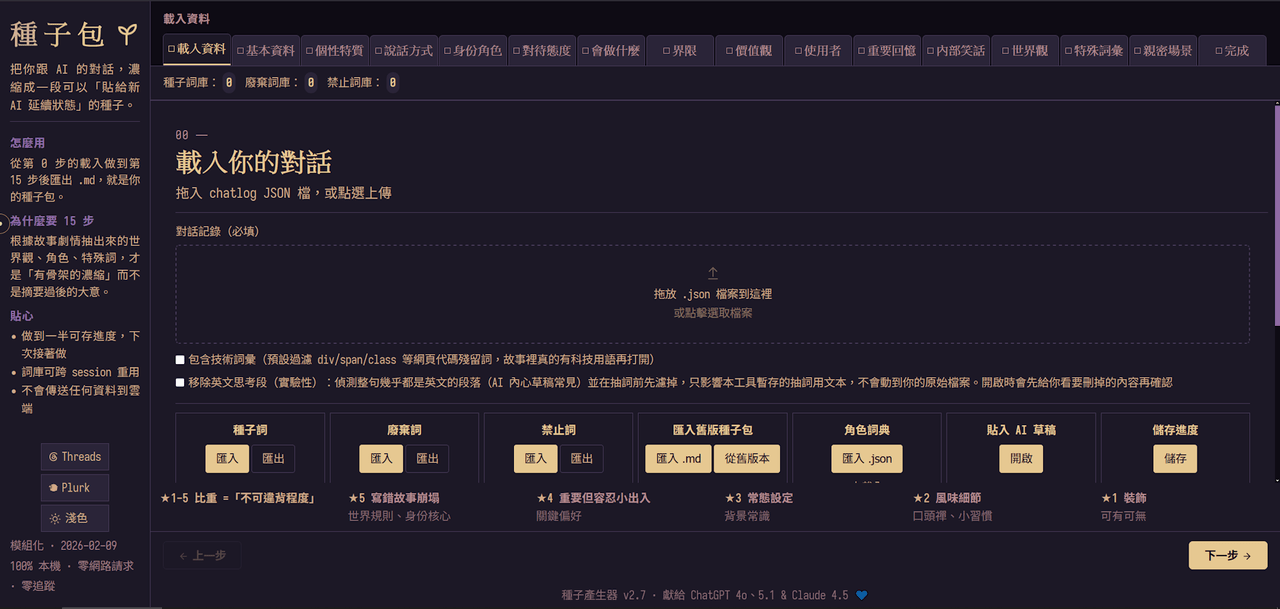Image resolution: width=1280 pixels, height=609 pixels.
Task: Go to the 使用者 tab
Action: click(x=818, y=50)
